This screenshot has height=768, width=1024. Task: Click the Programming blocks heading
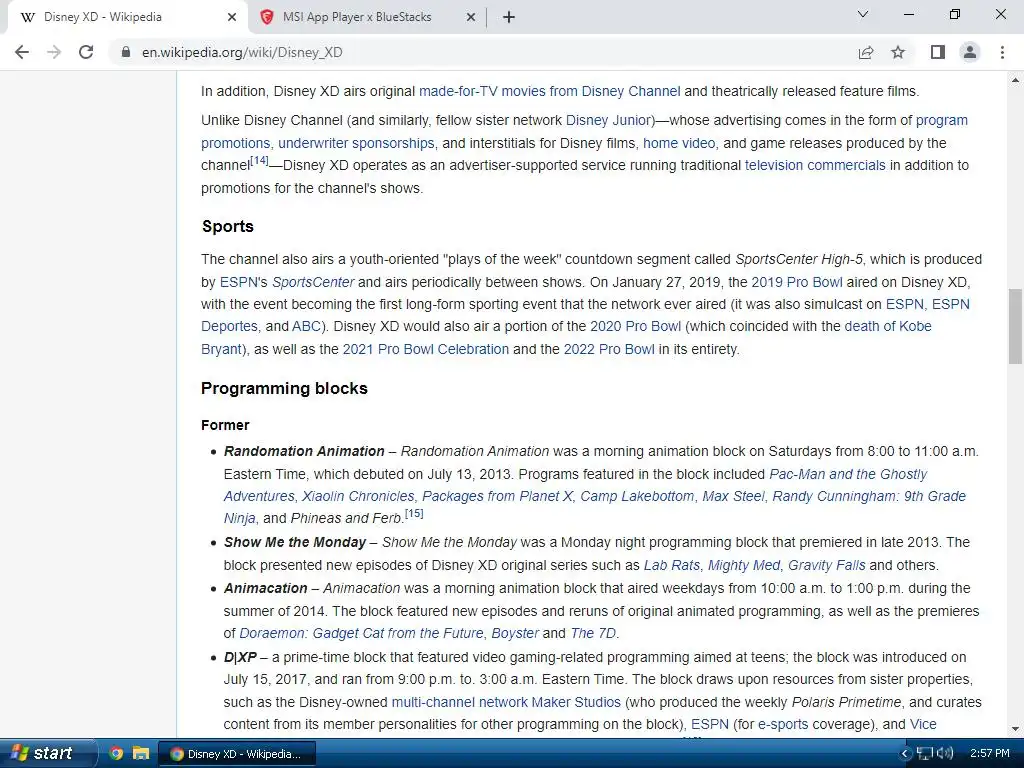click(x=284, y=389)
